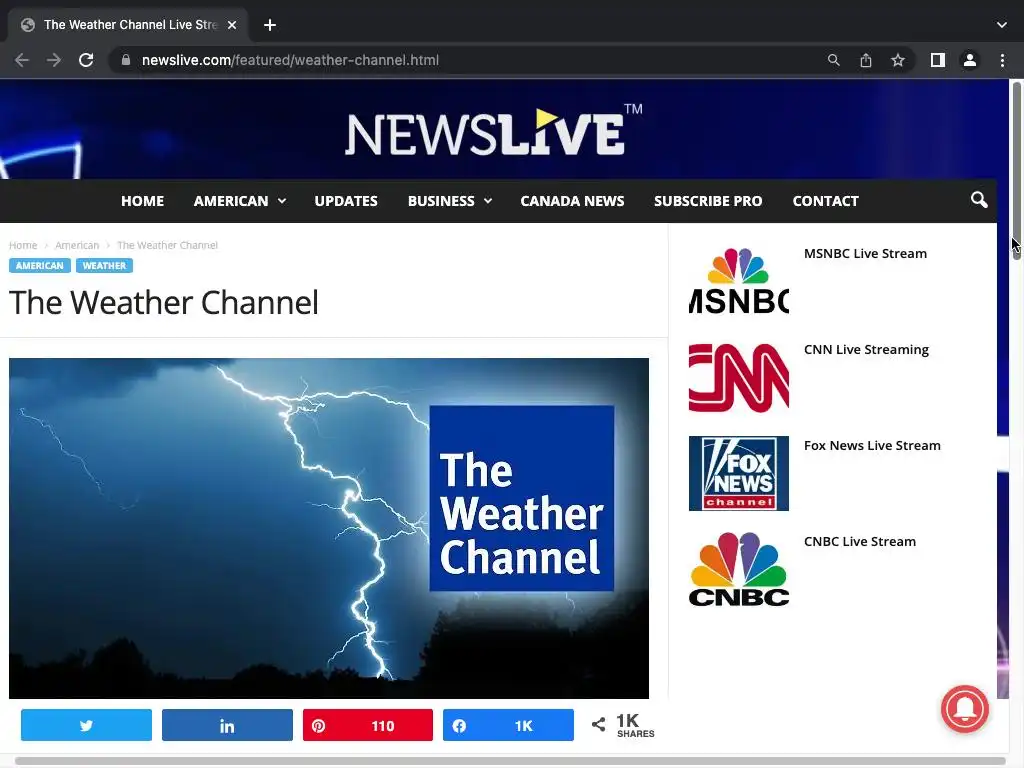Screen dimensions: 1024x768
Task: Open Chrome three-dot menu
Action: pyautogui.click(x=1002, y=60)
